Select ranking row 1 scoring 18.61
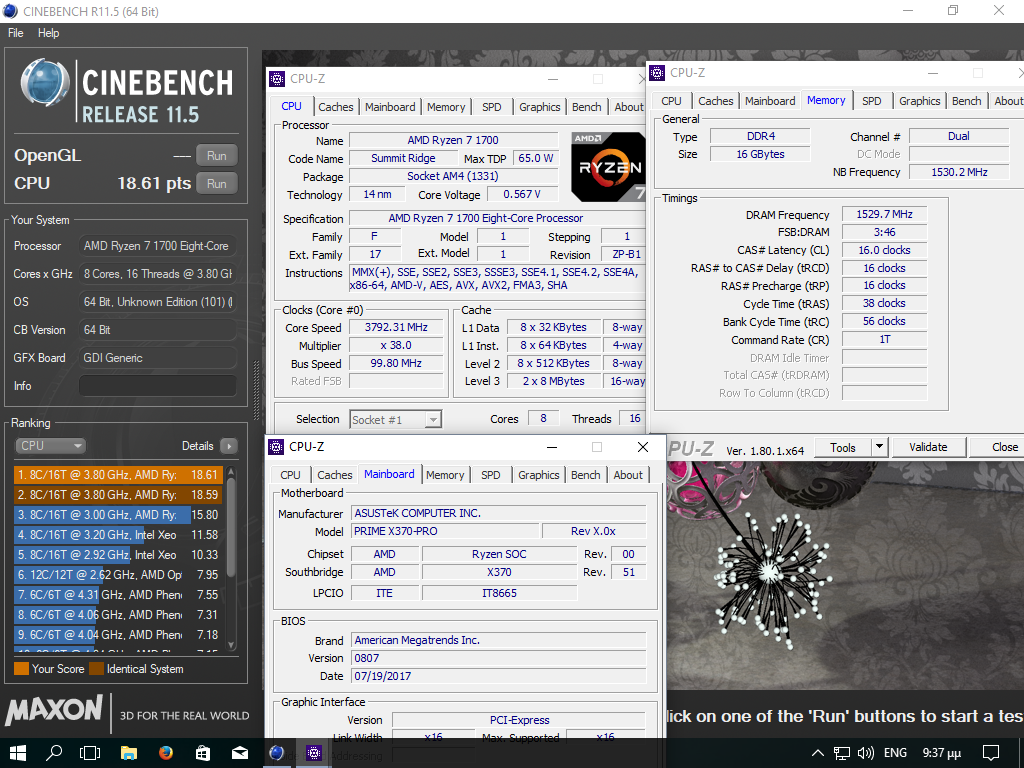1024x768 pixels. 118,475
